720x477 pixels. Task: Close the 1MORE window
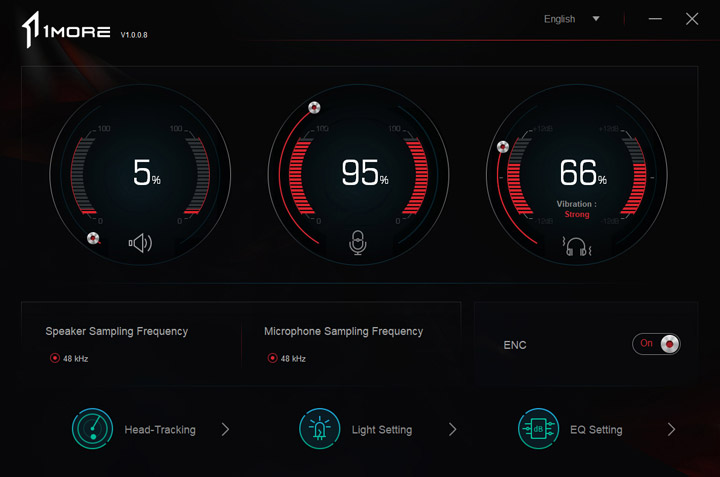[x=692, y=19]
